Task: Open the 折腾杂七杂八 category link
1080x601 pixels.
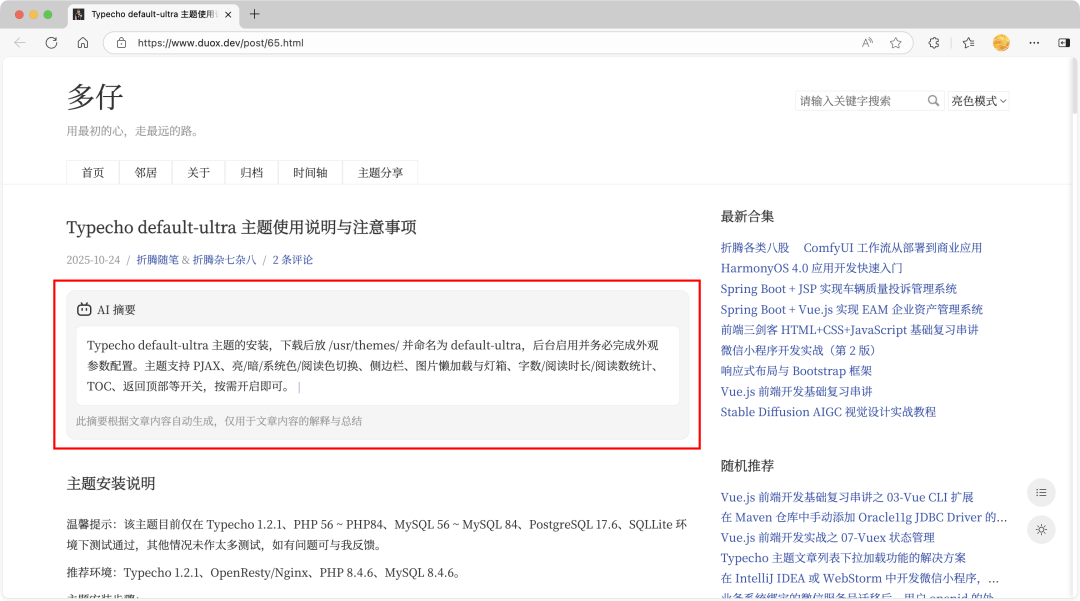Action: coord(224,260)
